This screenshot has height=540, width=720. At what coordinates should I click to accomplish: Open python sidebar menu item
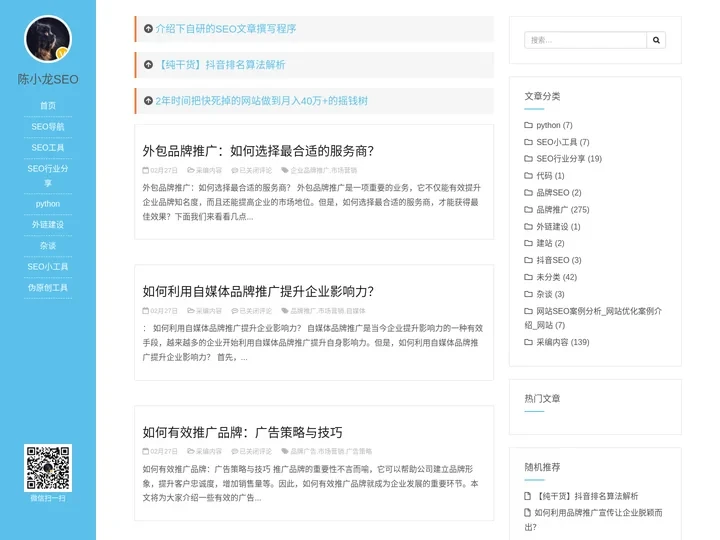click(x=48, y=204)
